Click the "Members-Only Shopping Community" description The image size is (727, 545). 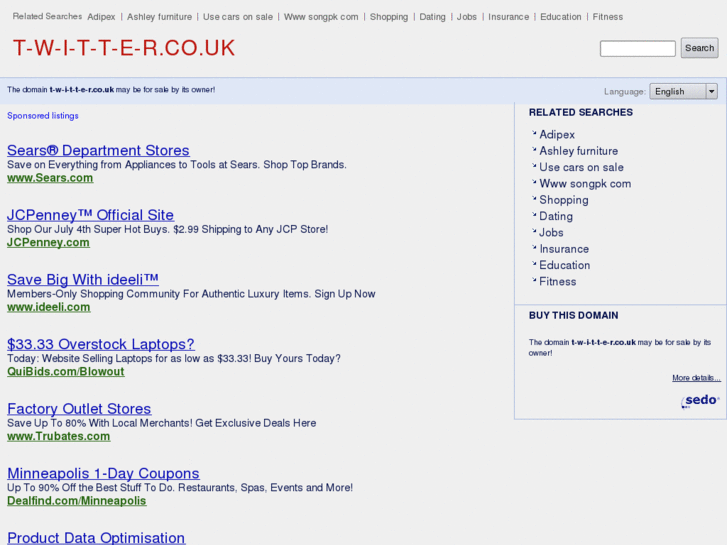(191, 294)
